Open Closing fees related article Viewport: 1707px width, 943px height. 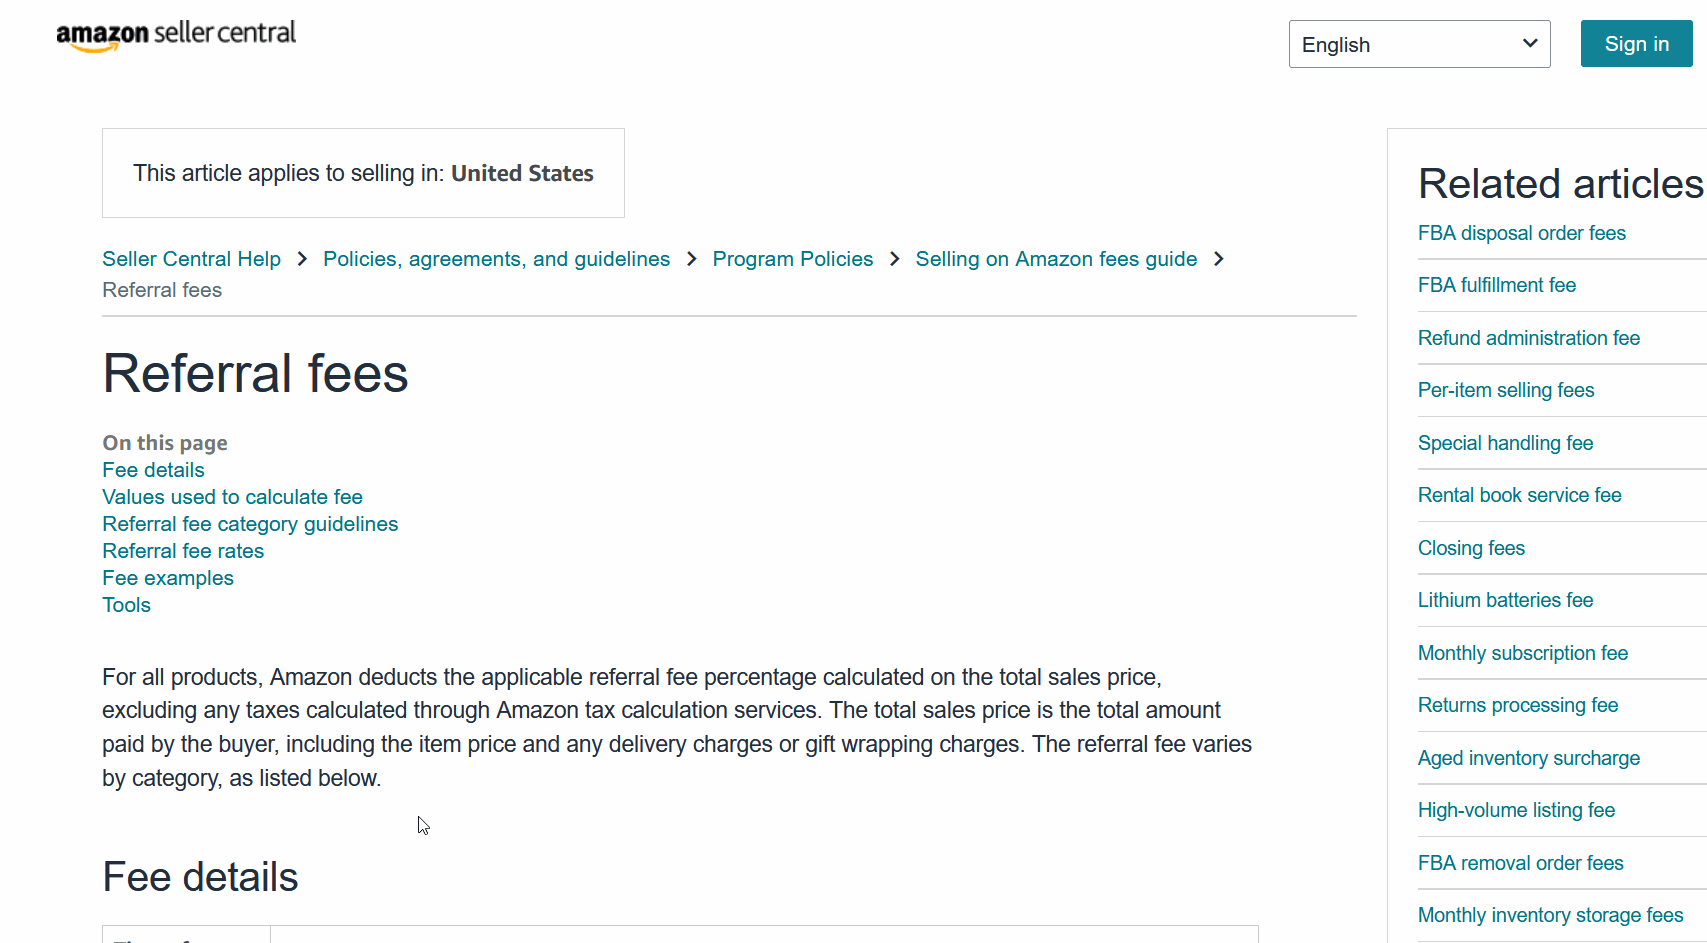click(1471, 548)
